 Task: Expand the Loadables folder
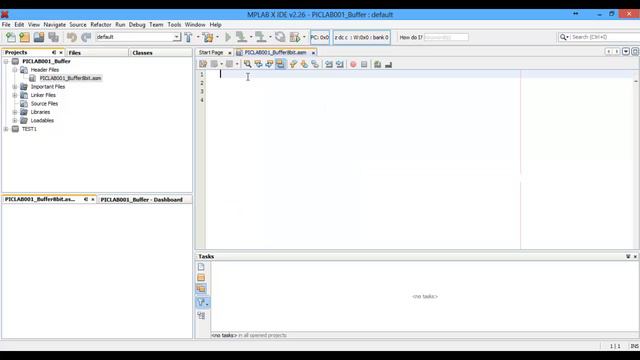[15, 120]
